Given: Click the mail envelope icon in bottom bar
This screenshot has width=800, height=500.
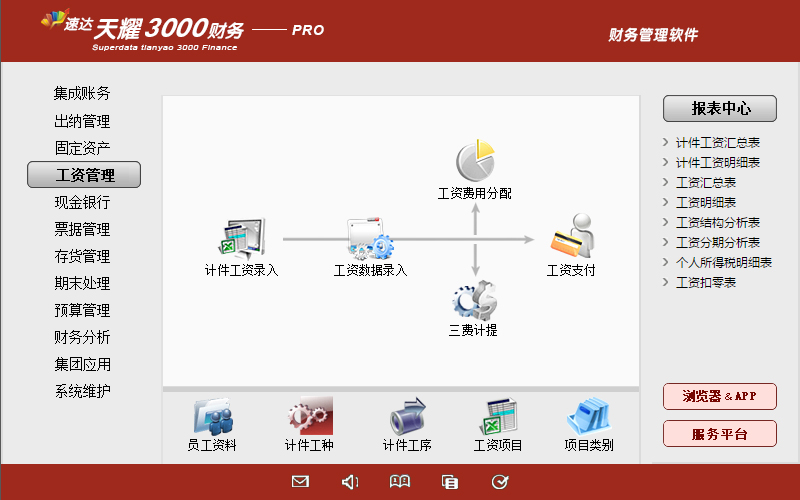Looking at the screenshot, I should click(300, 481).
